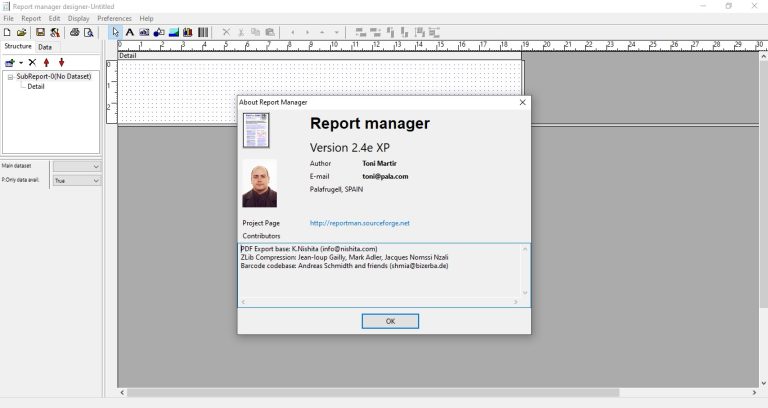Select the text label 'A' tool
This screenshot has width=768, height=408.
pos(130,32)
